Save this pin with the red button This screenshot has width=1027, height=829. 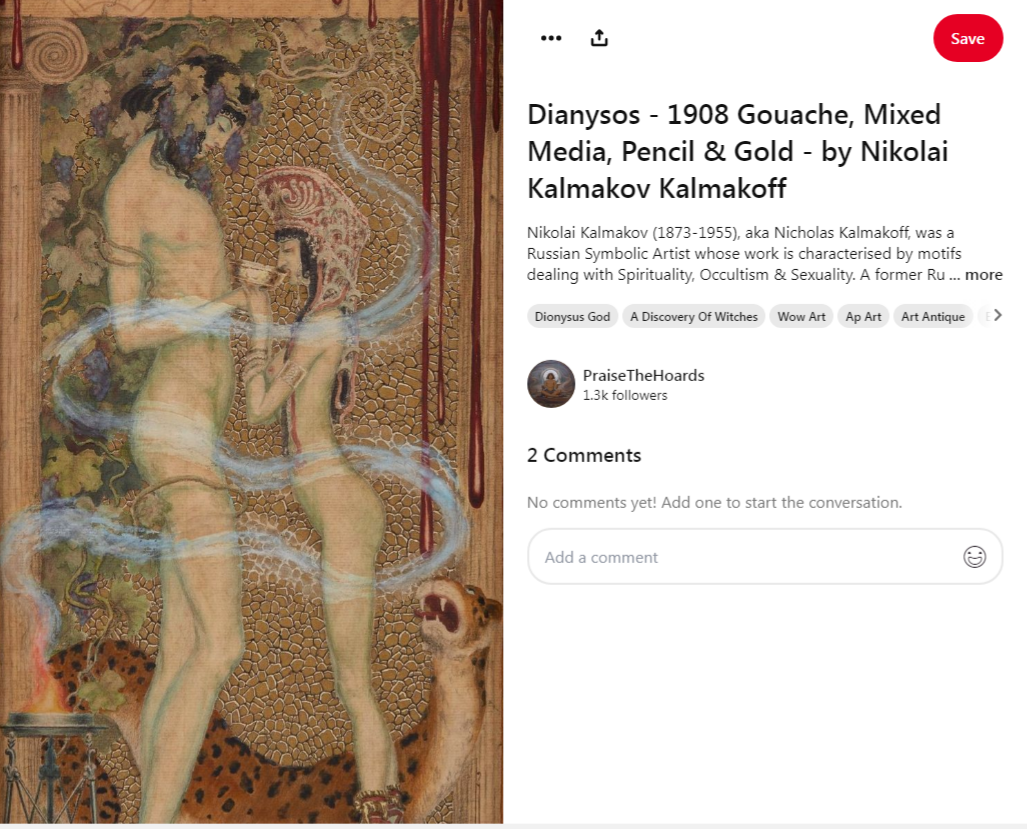[967, 38]
